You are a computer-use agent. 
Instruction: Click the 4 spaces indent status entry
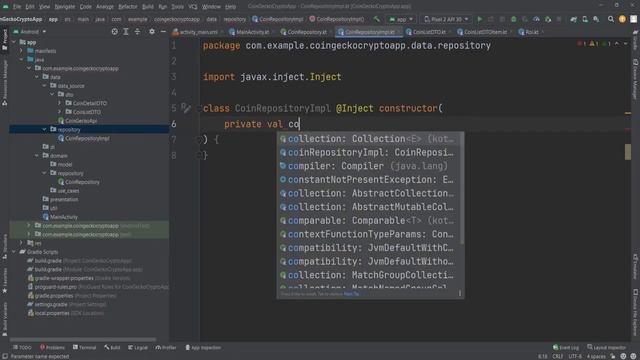596,356
